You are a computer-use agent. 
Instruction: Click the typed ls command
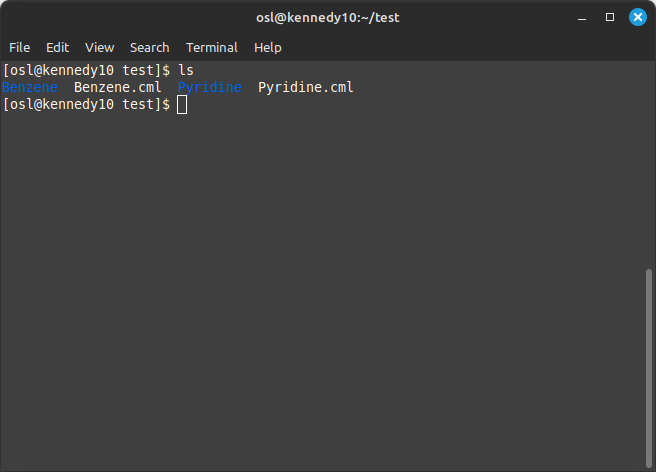click(x=186, y=70)
